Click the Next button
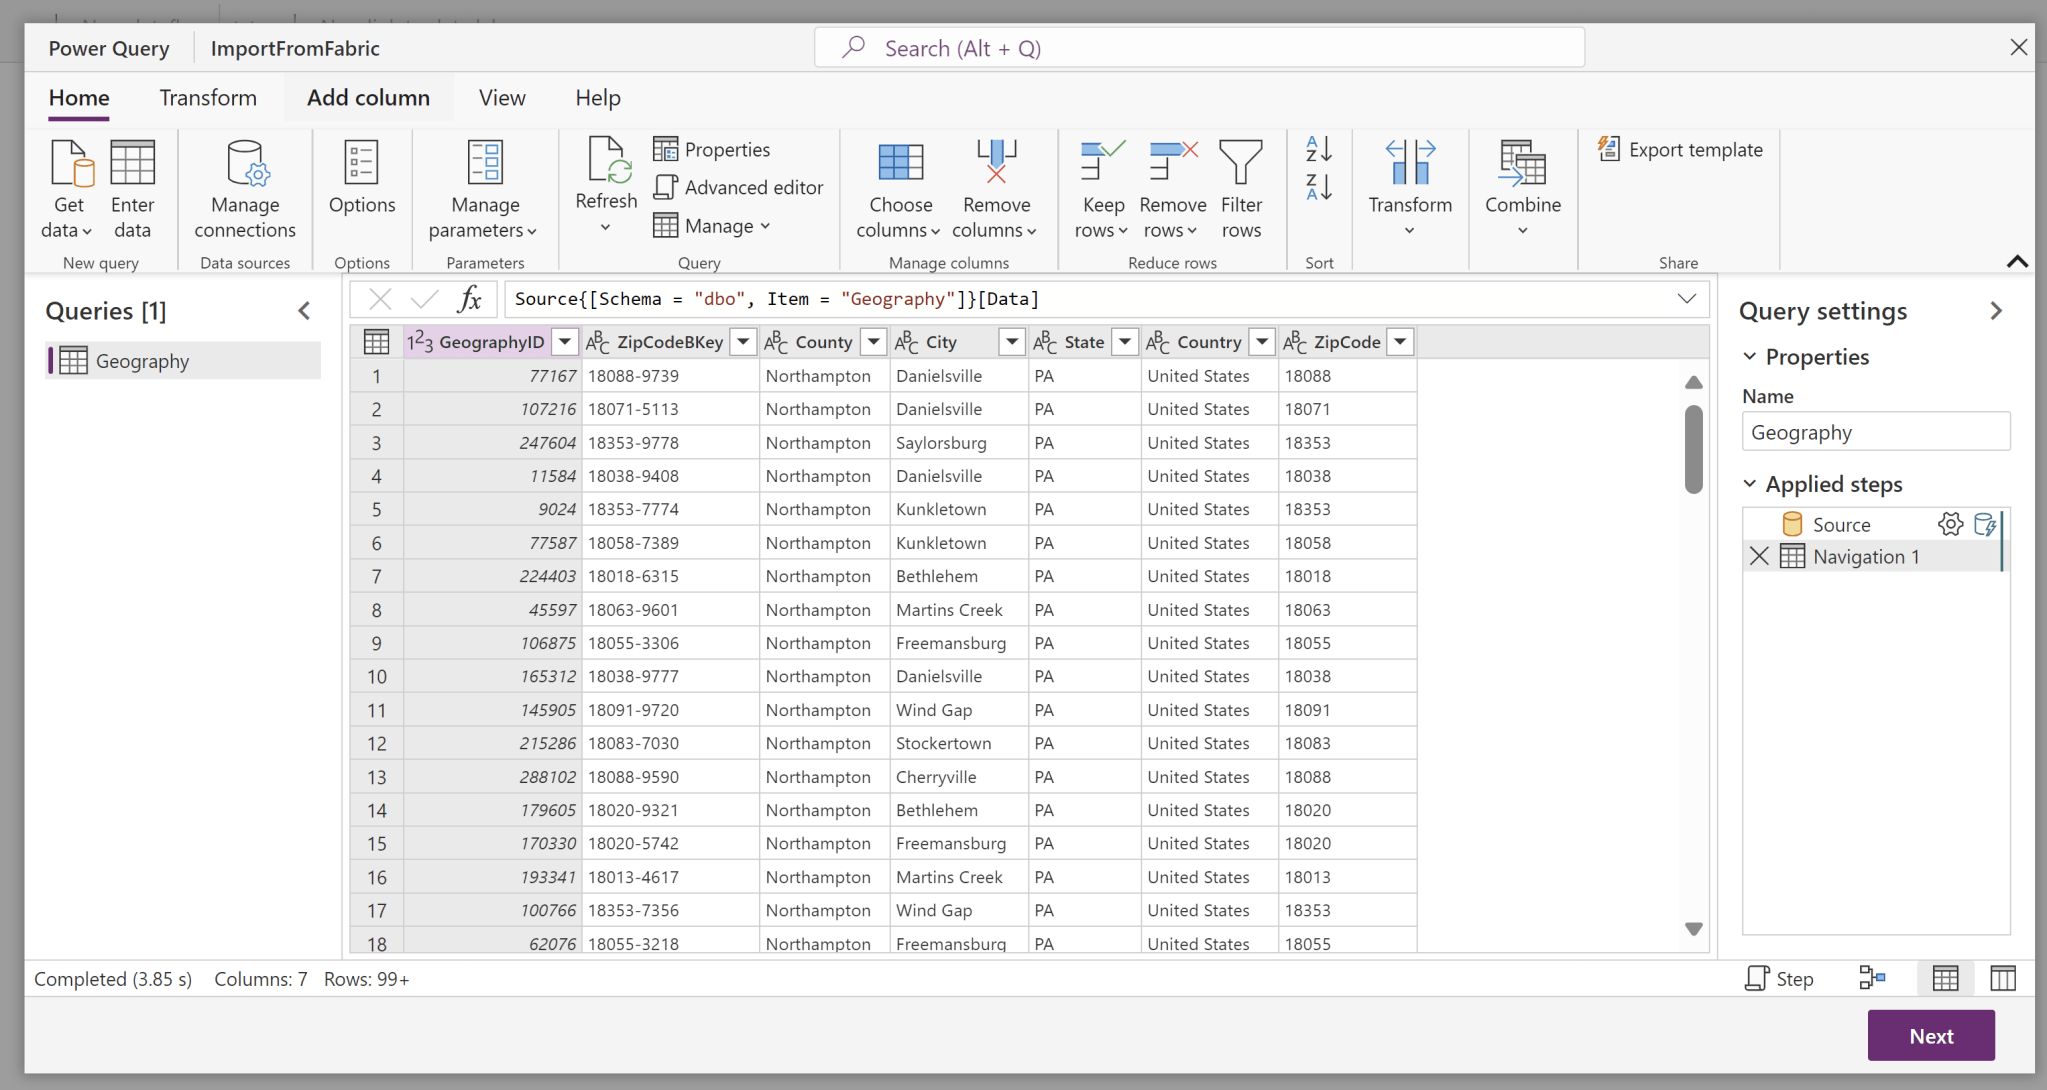Image resolution: width=2047 pixels, height=1090 pixels. point(1930,1035)
